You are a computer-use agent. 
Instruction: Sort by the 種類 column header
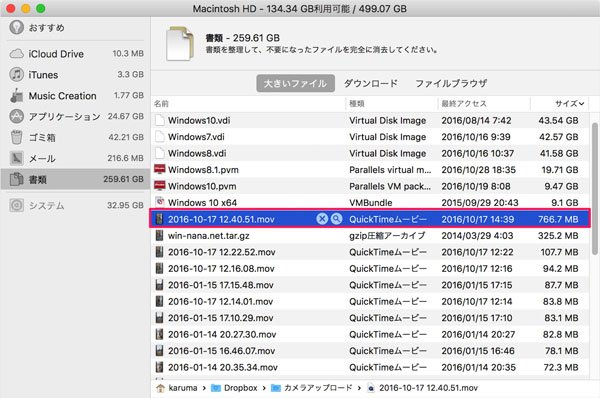click(x=357, y=103)
